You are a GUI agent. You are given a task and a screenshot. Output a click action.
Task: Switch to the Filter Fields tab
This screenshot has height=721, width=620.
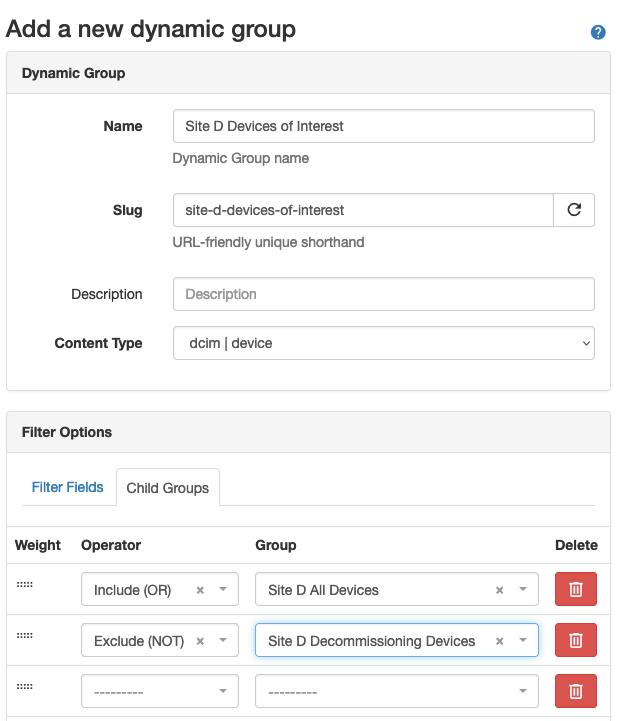tap(67, 487)
